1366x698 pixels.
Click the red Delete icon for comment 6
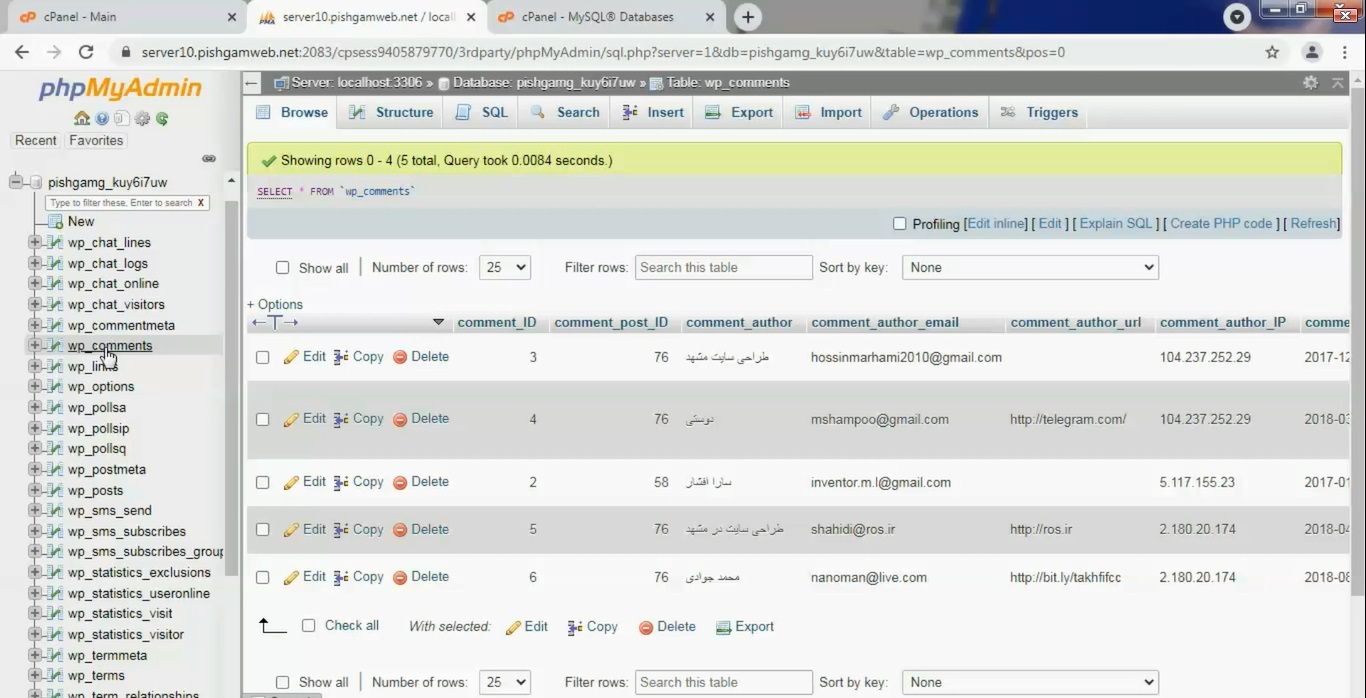pyautogui.click(x=400, y=578)
